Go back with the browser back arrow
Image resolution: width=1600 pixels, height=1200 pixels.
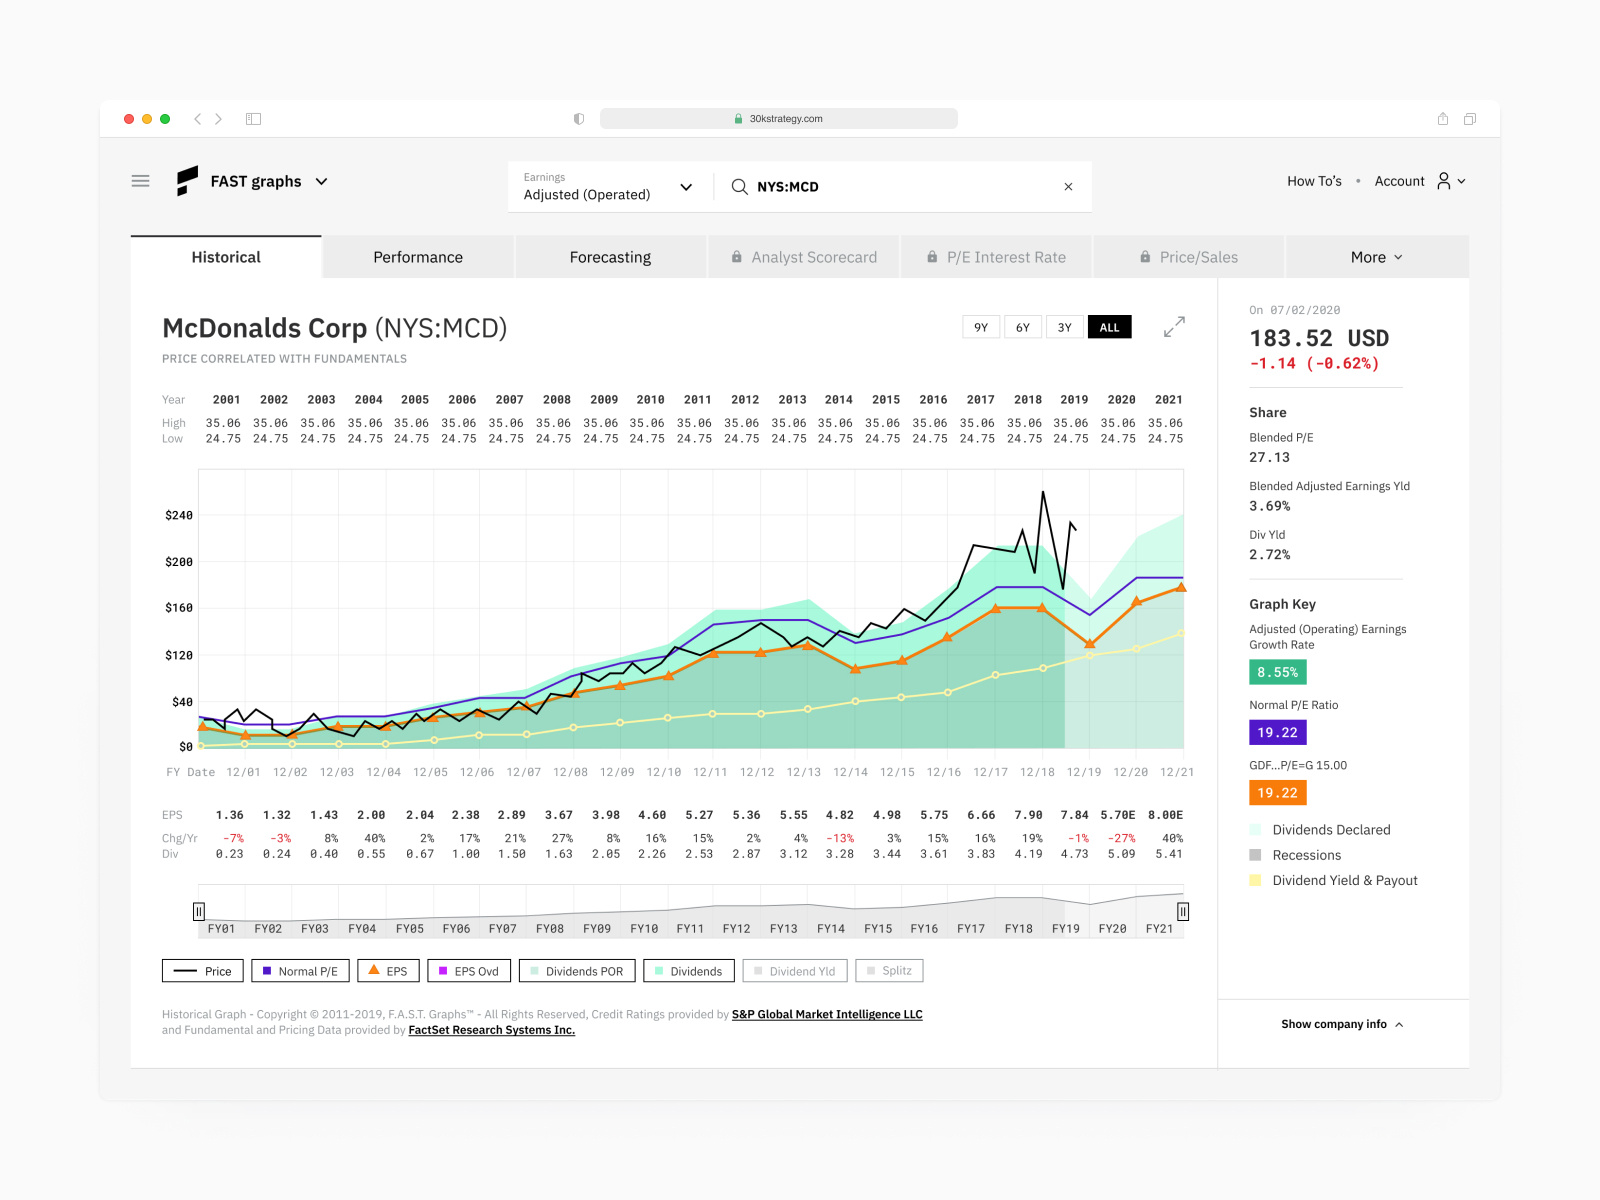[x=198, y=119]
